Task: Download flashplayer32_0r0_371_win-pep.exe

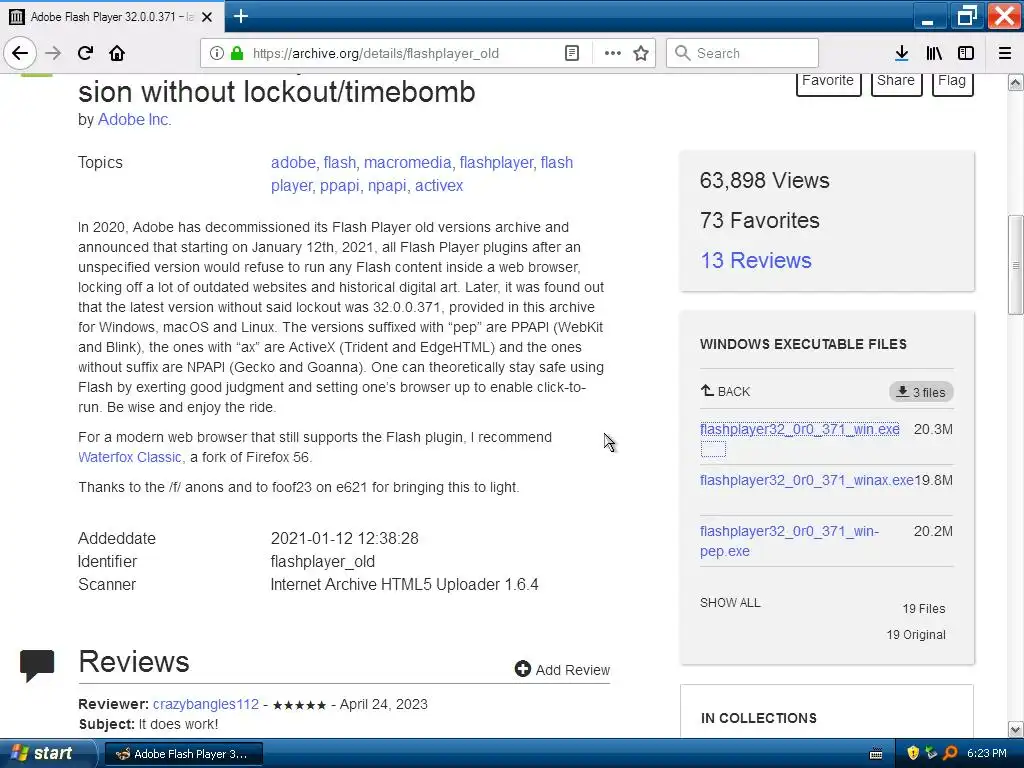Action: point(789,541)
